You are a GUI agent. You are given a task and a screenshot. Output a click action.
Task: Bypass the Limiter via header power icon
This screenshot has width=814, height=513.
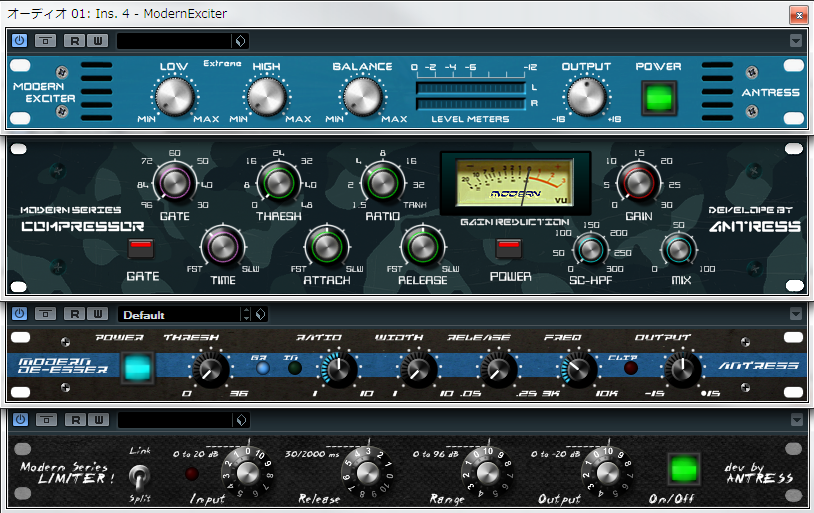[20, 419]
